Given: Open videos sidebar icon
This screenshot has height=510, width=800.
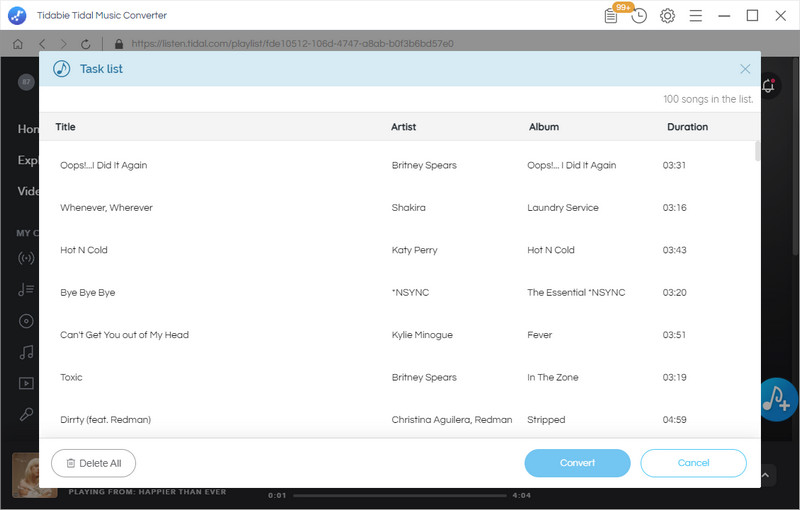Looking at the screenshot, I should [x=26, y=383].
